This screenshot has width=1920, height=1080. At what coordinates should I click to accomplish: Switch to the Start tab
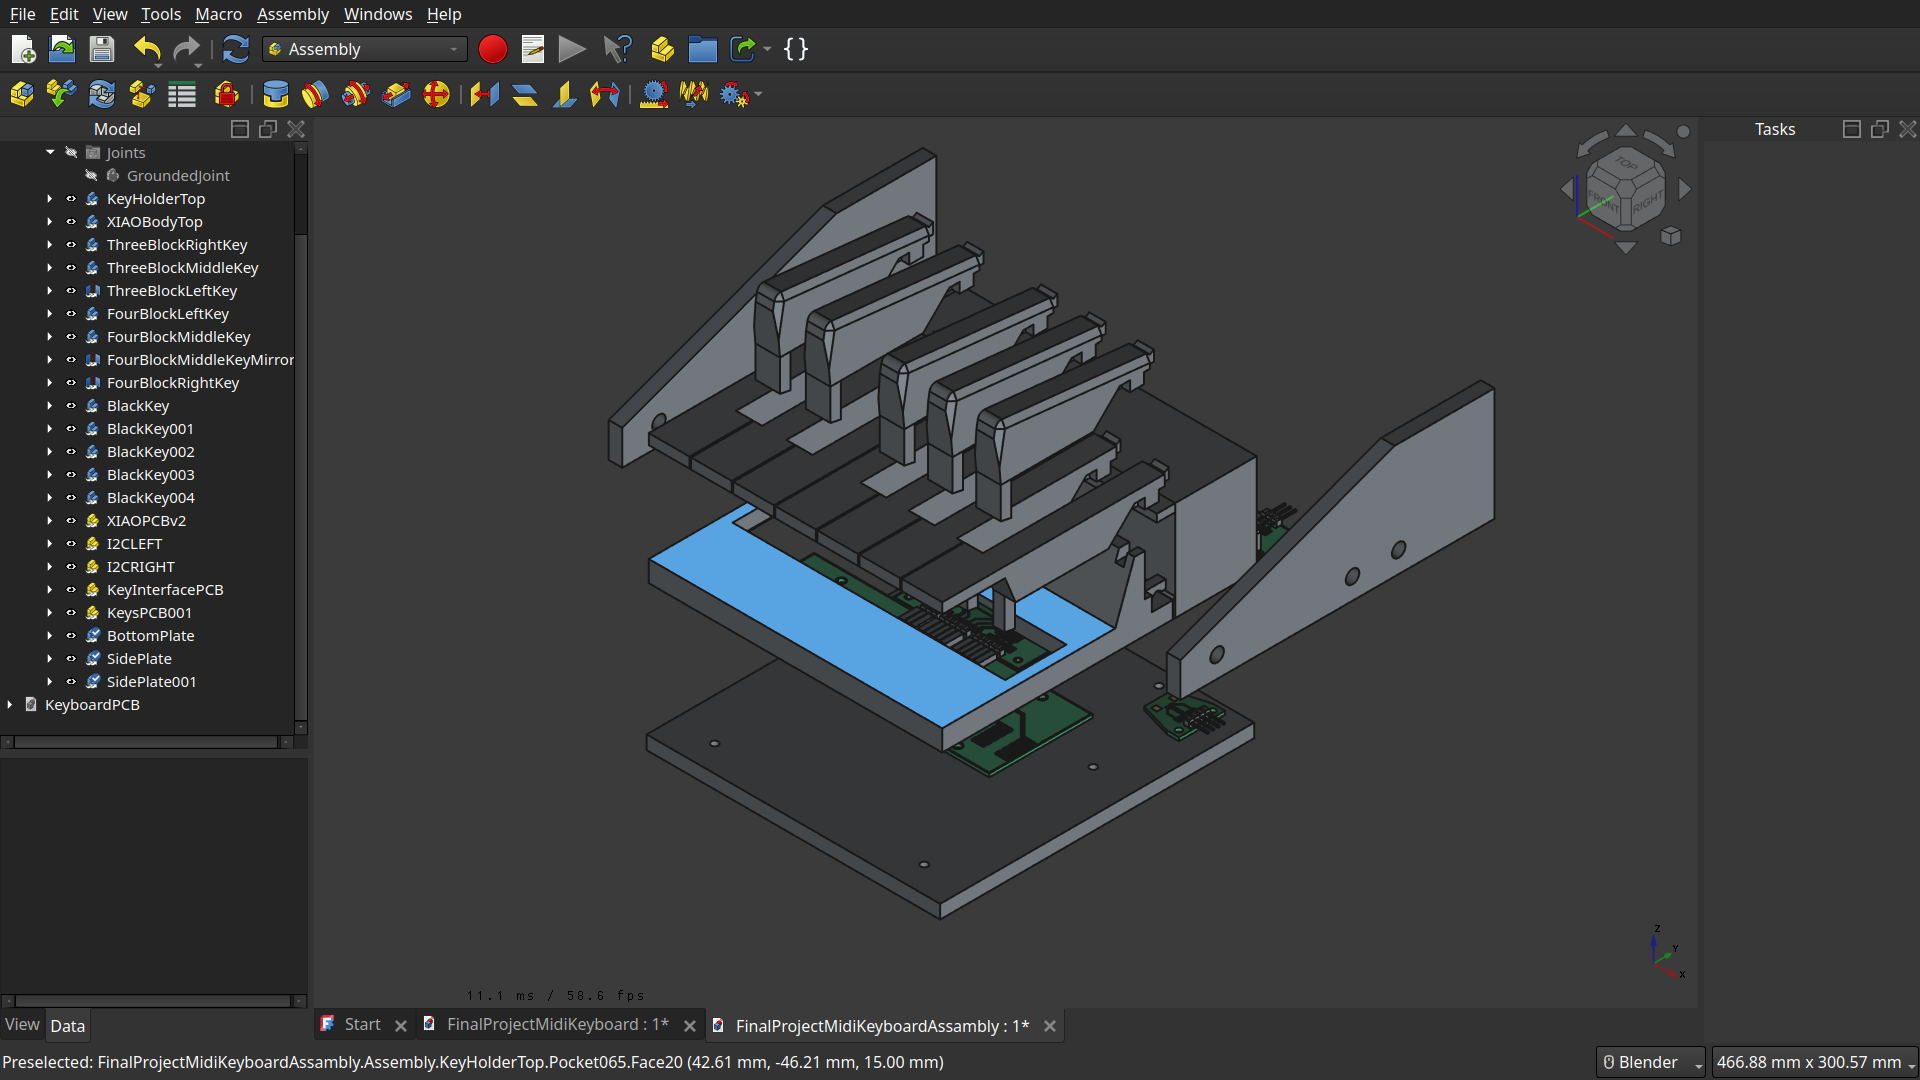(x=362, y=1025)
